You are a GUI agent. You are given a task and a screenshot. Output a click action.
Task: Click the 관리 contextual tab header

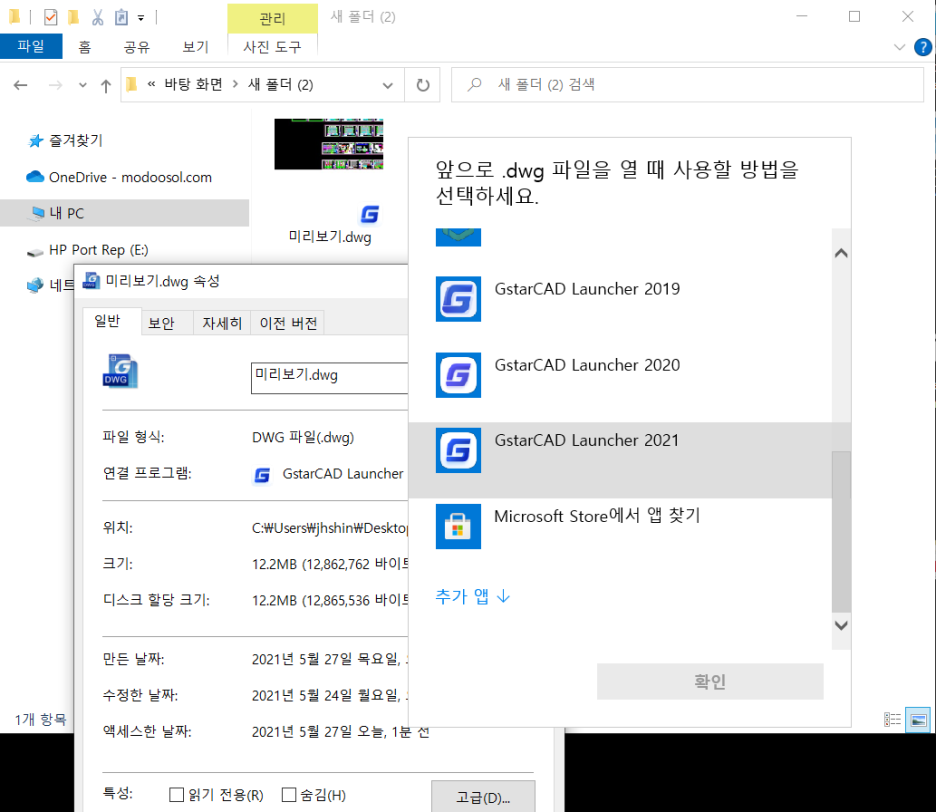272,19
